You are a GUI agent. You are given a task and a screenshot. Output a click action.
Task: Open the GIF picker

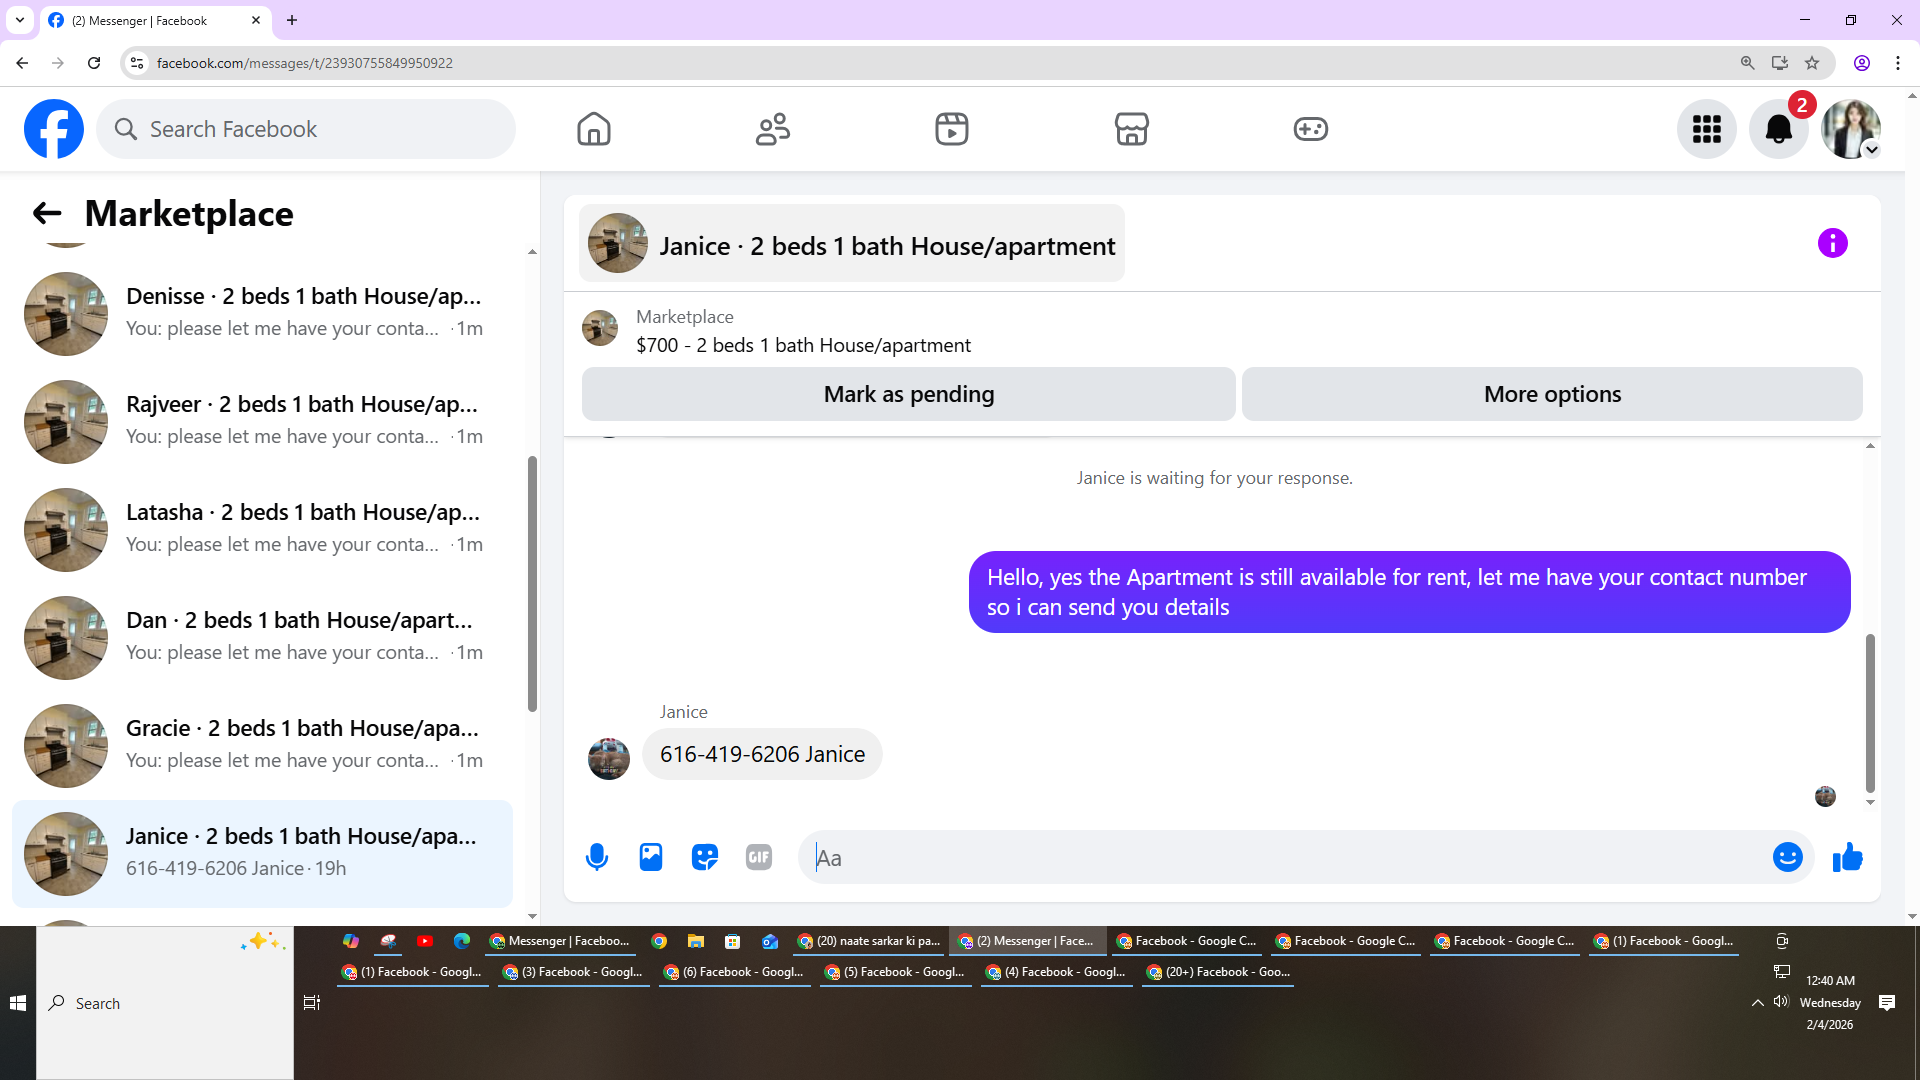(759, 857)
